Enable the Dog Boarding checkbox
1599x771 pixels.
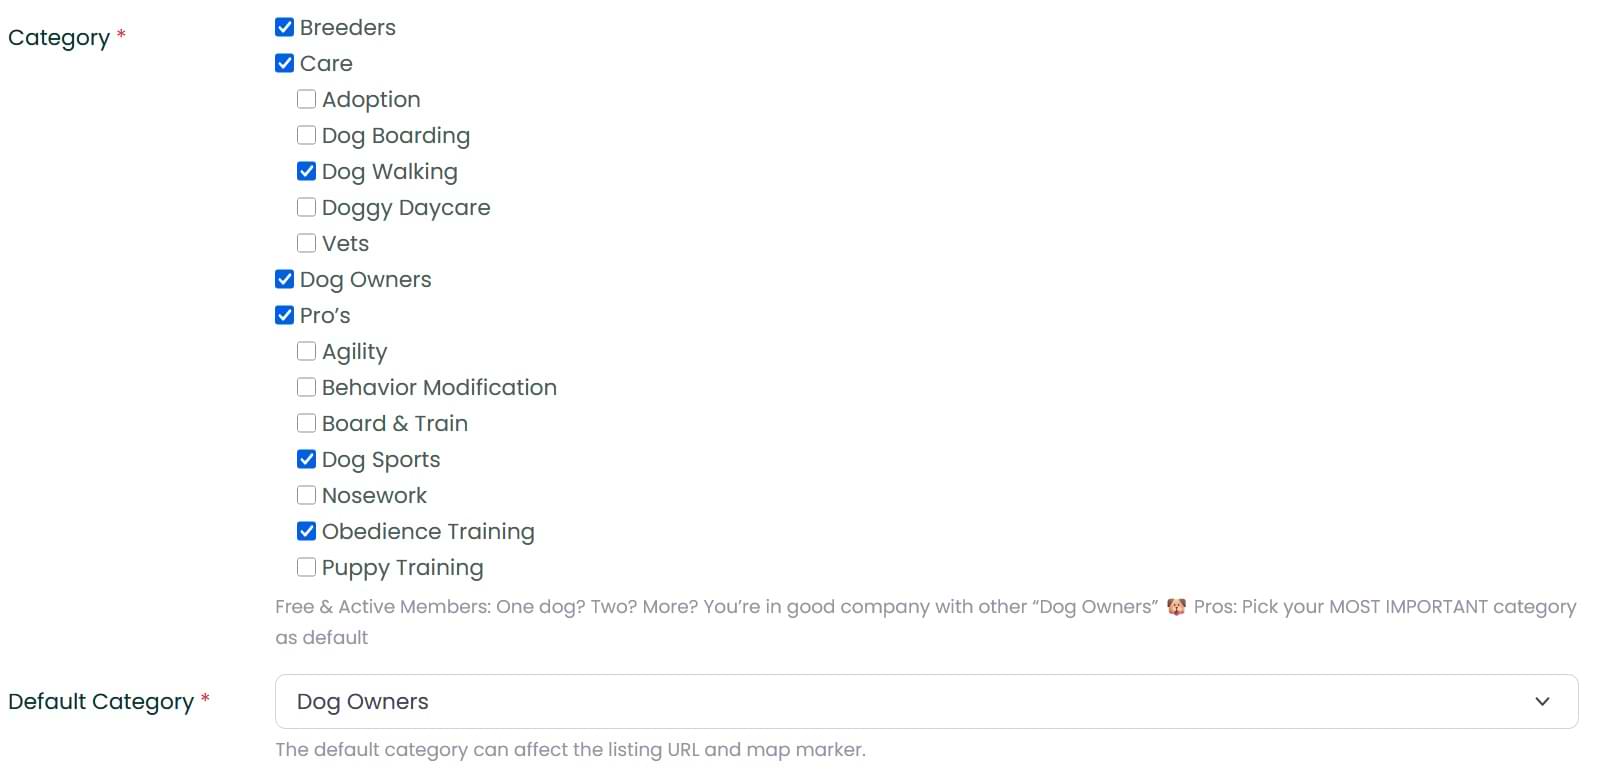pos(307,135)
